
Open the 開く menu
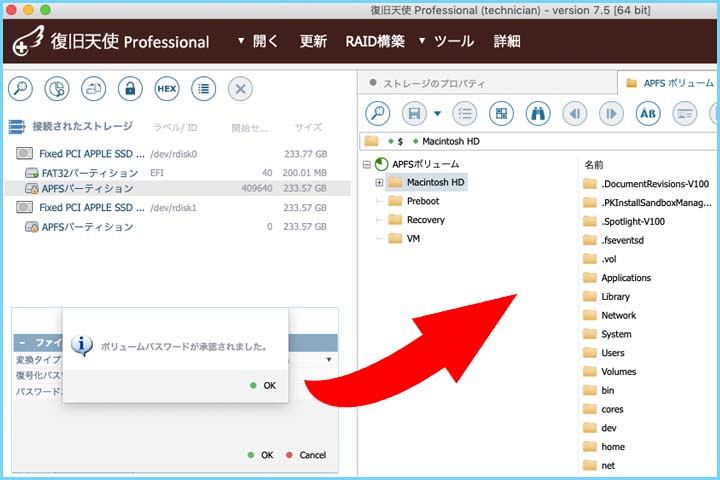tap(258, 41)
